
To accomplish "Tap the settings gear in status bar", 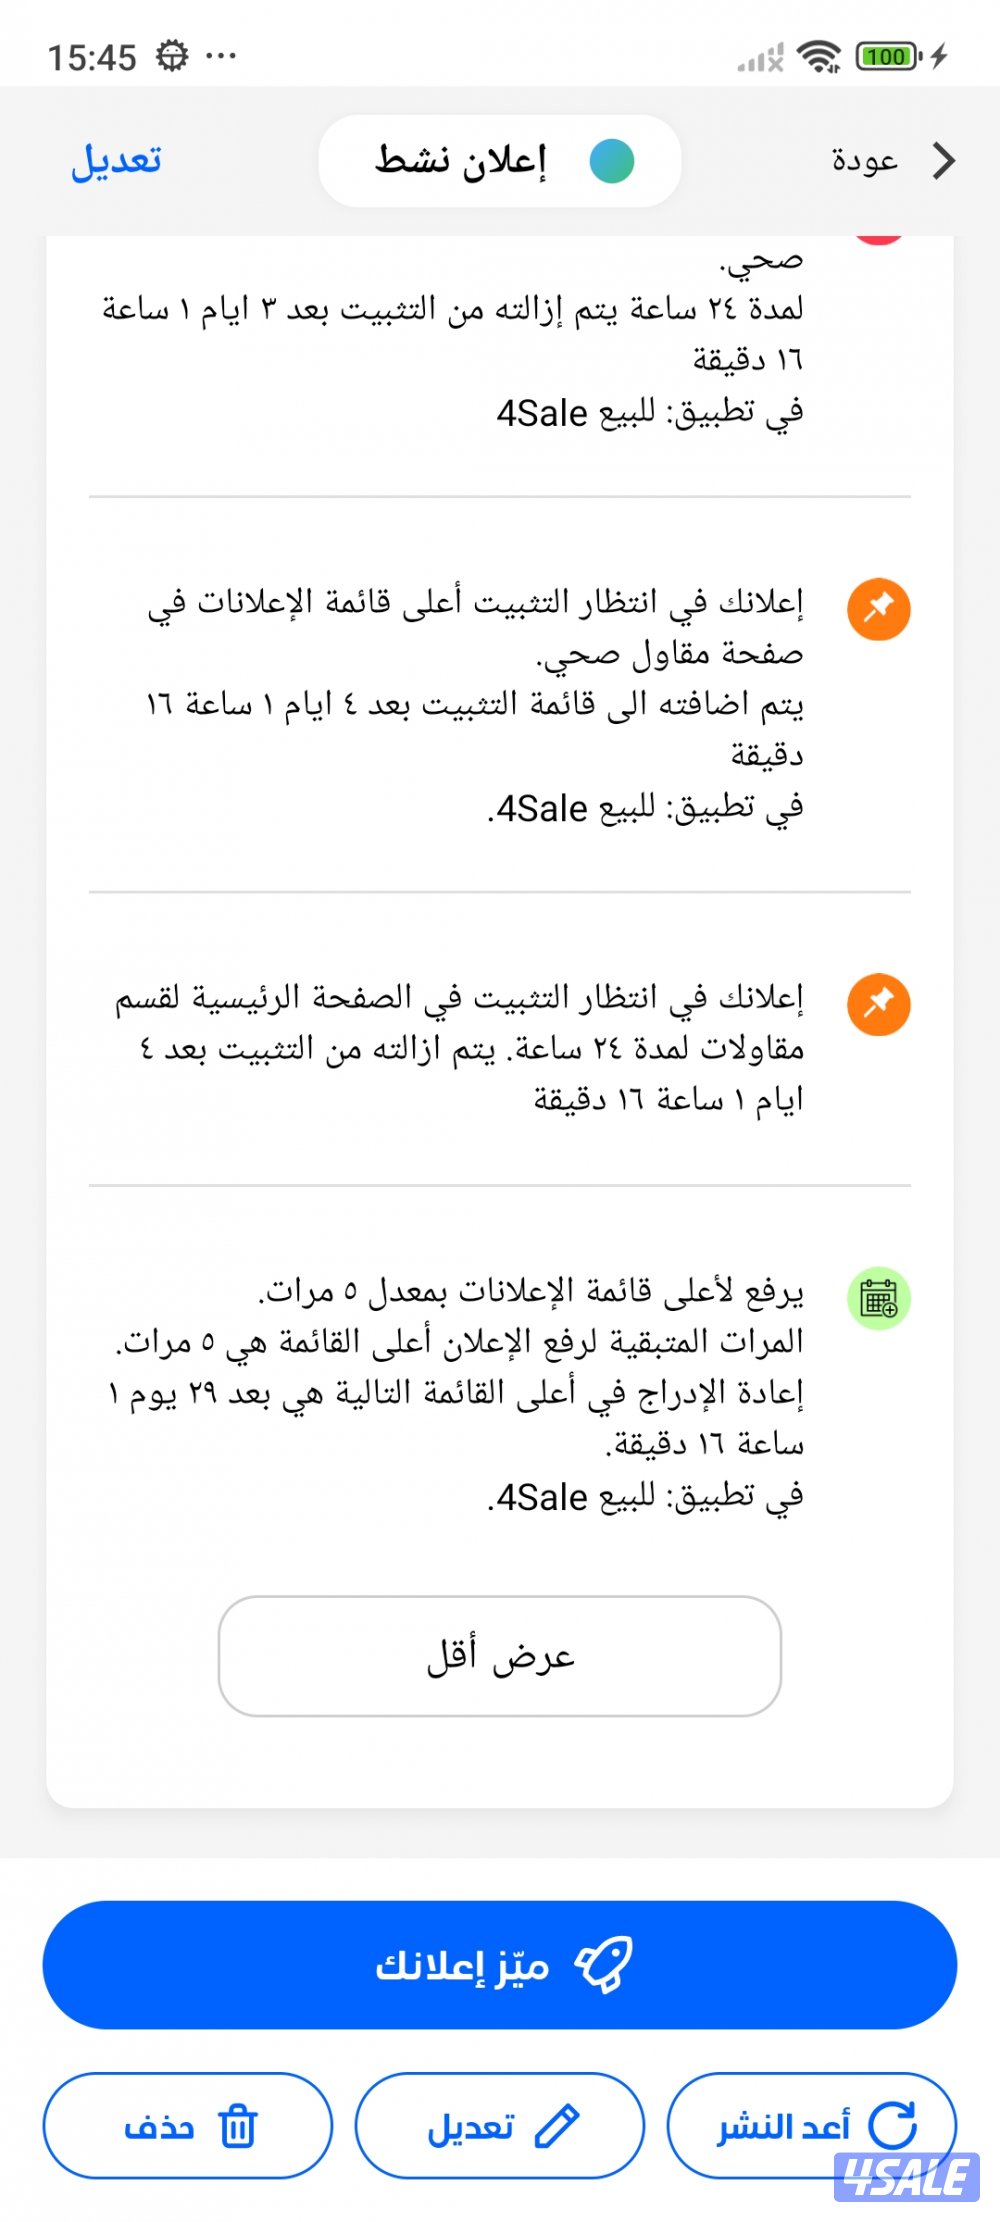I will 172,56.
